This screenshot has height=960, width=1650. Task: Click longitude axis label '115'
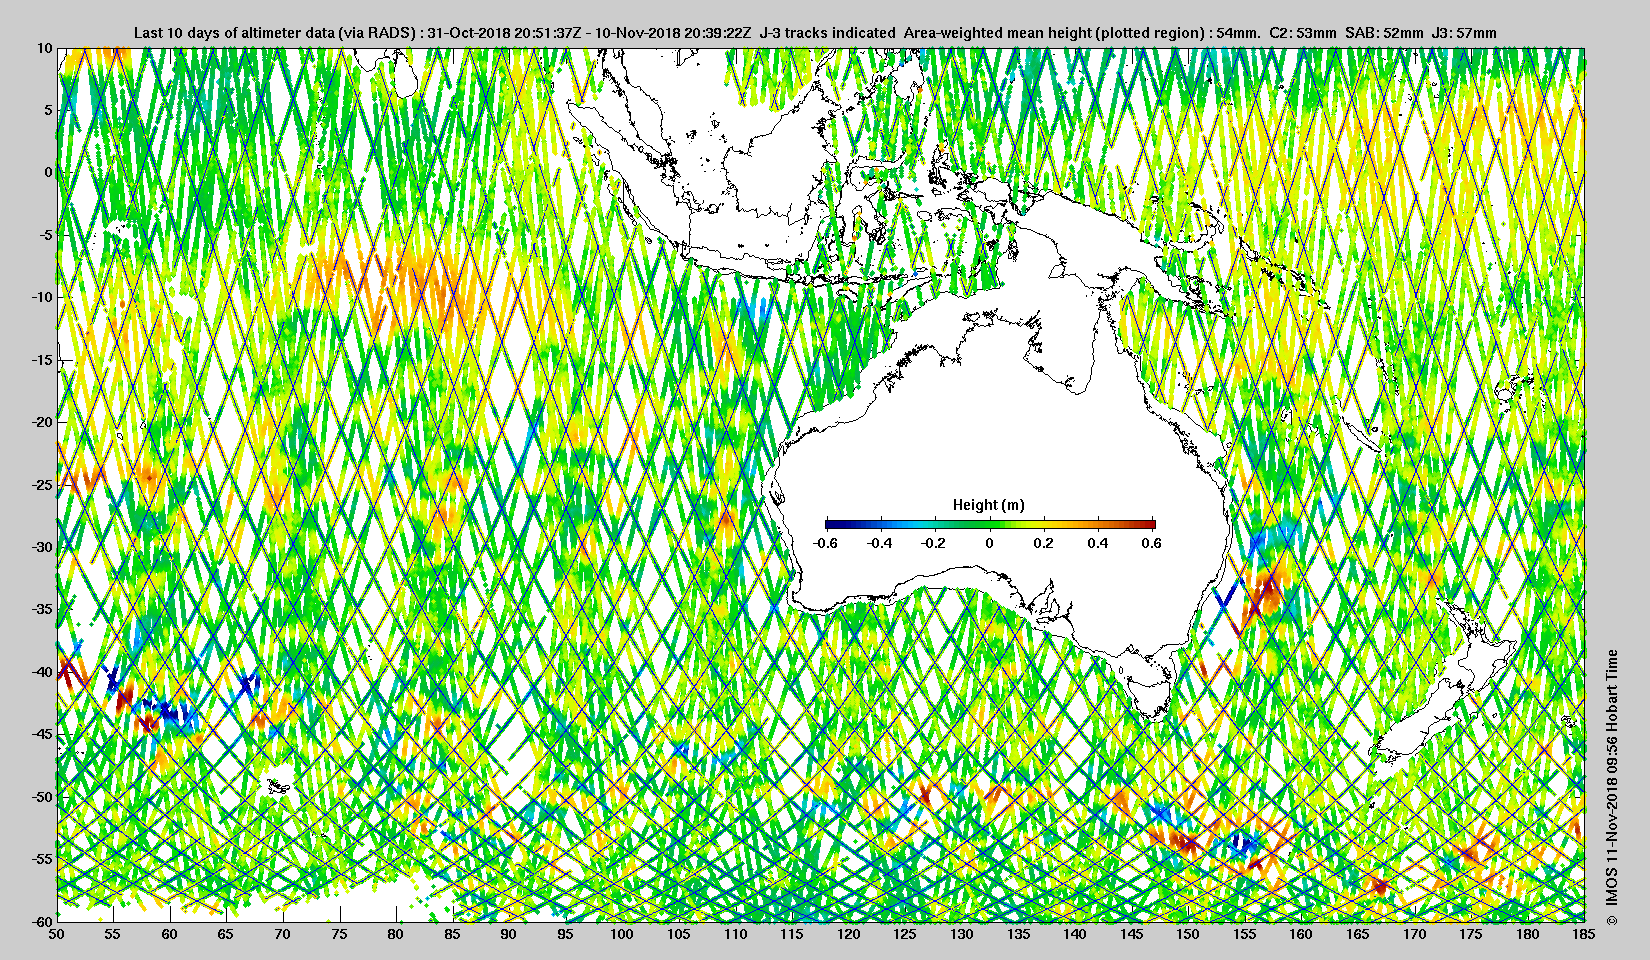792,934
